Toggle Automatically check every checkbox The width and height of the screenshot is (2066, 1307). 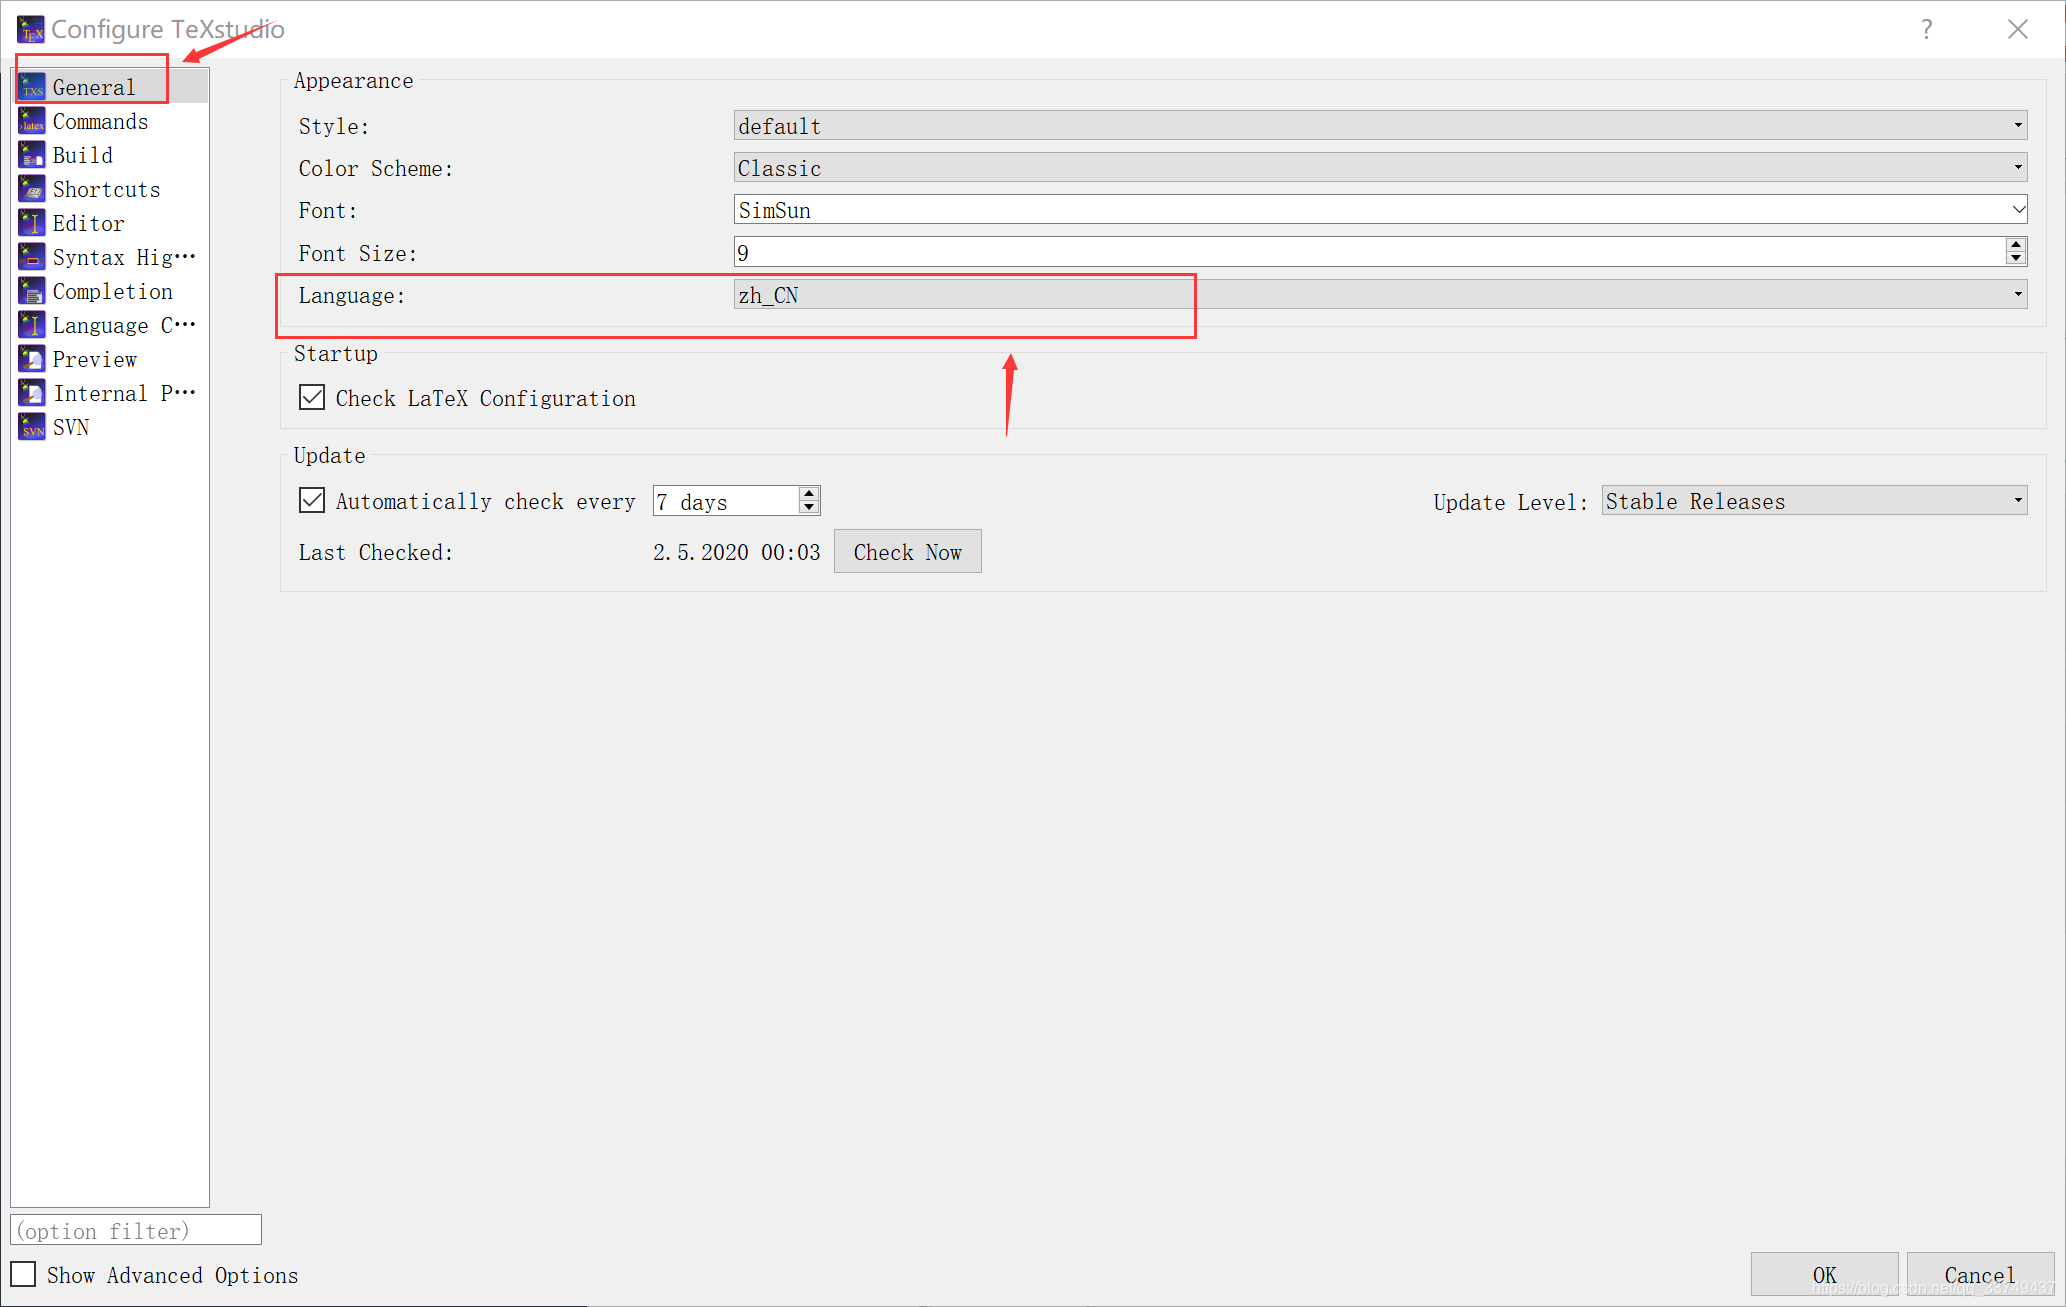pyautogui.click(x=312, y=500)
